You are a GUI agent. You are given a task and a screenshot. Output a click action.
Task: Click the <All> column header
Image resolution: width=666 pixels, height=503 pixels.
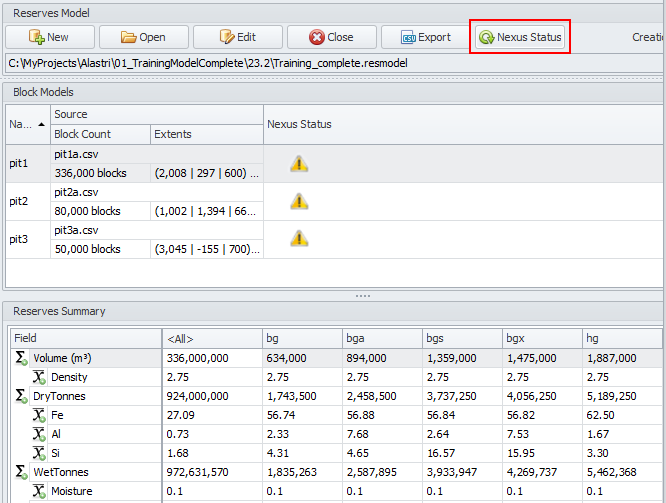210,338
